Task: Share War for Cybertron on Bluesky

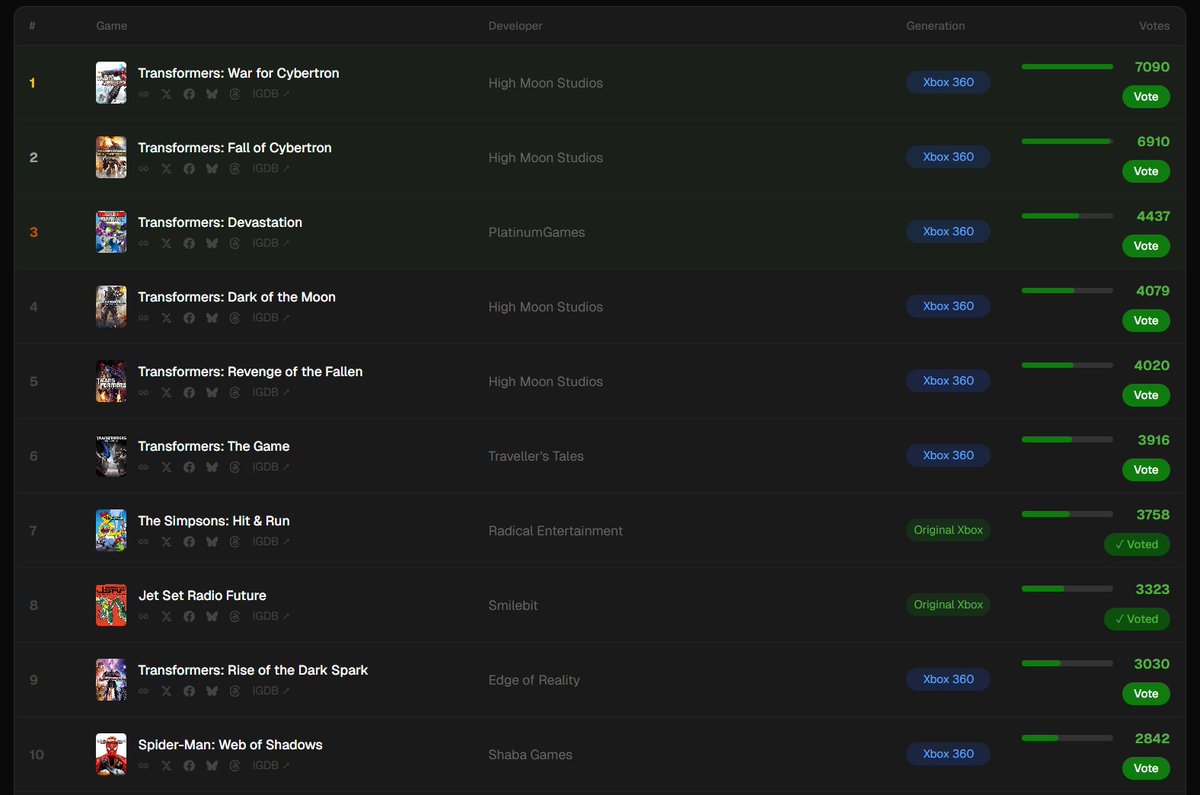Action: [212, 94]
